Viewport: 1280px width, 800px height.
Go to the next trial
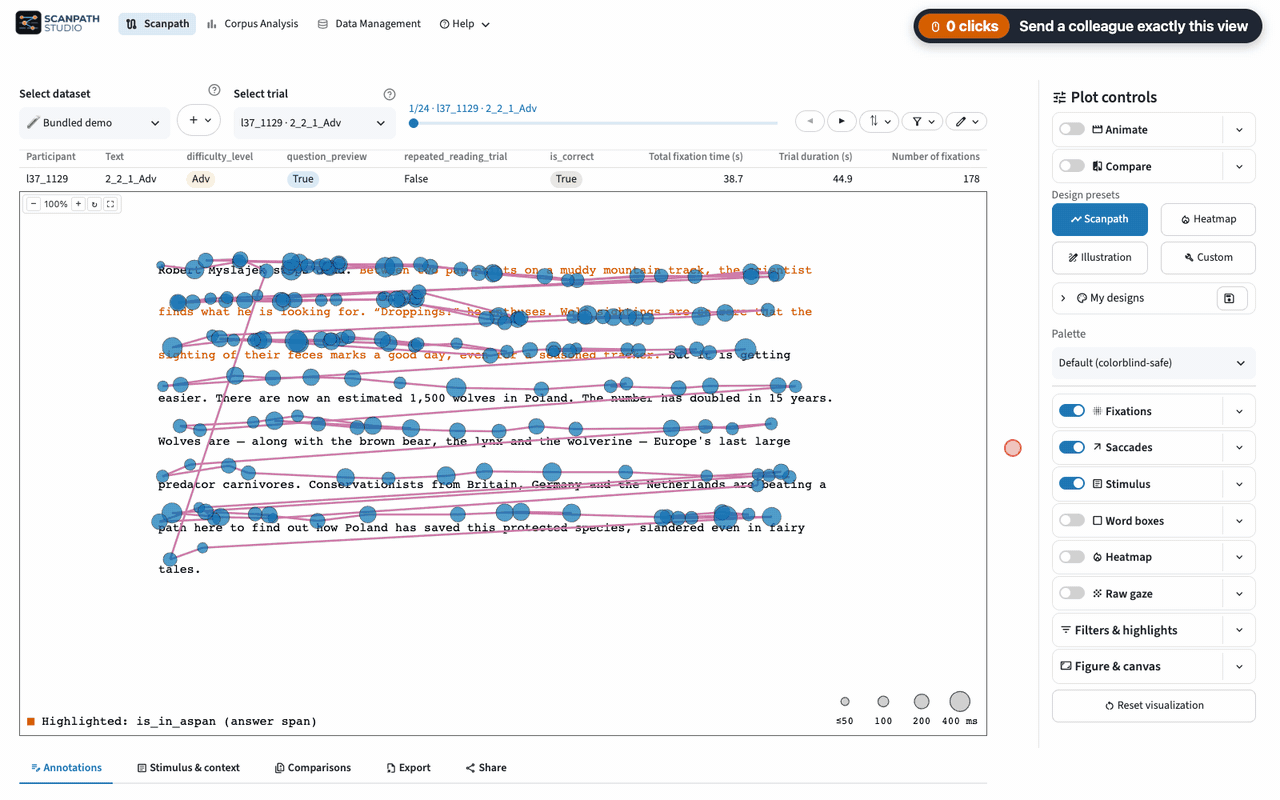(842, 121)
